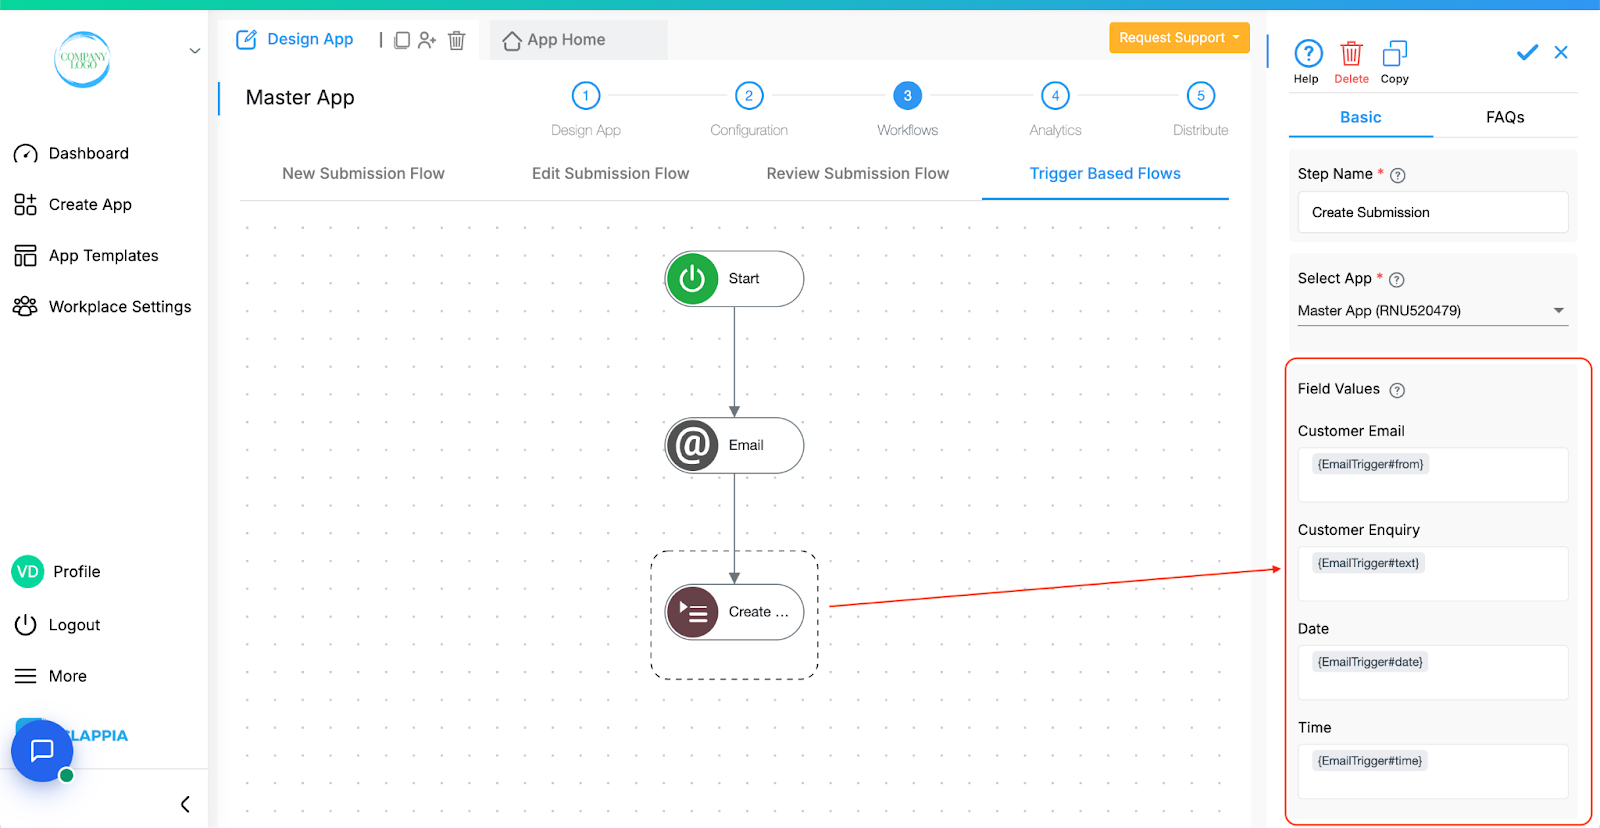Click the Design App edit icon

tap(246, 39)
